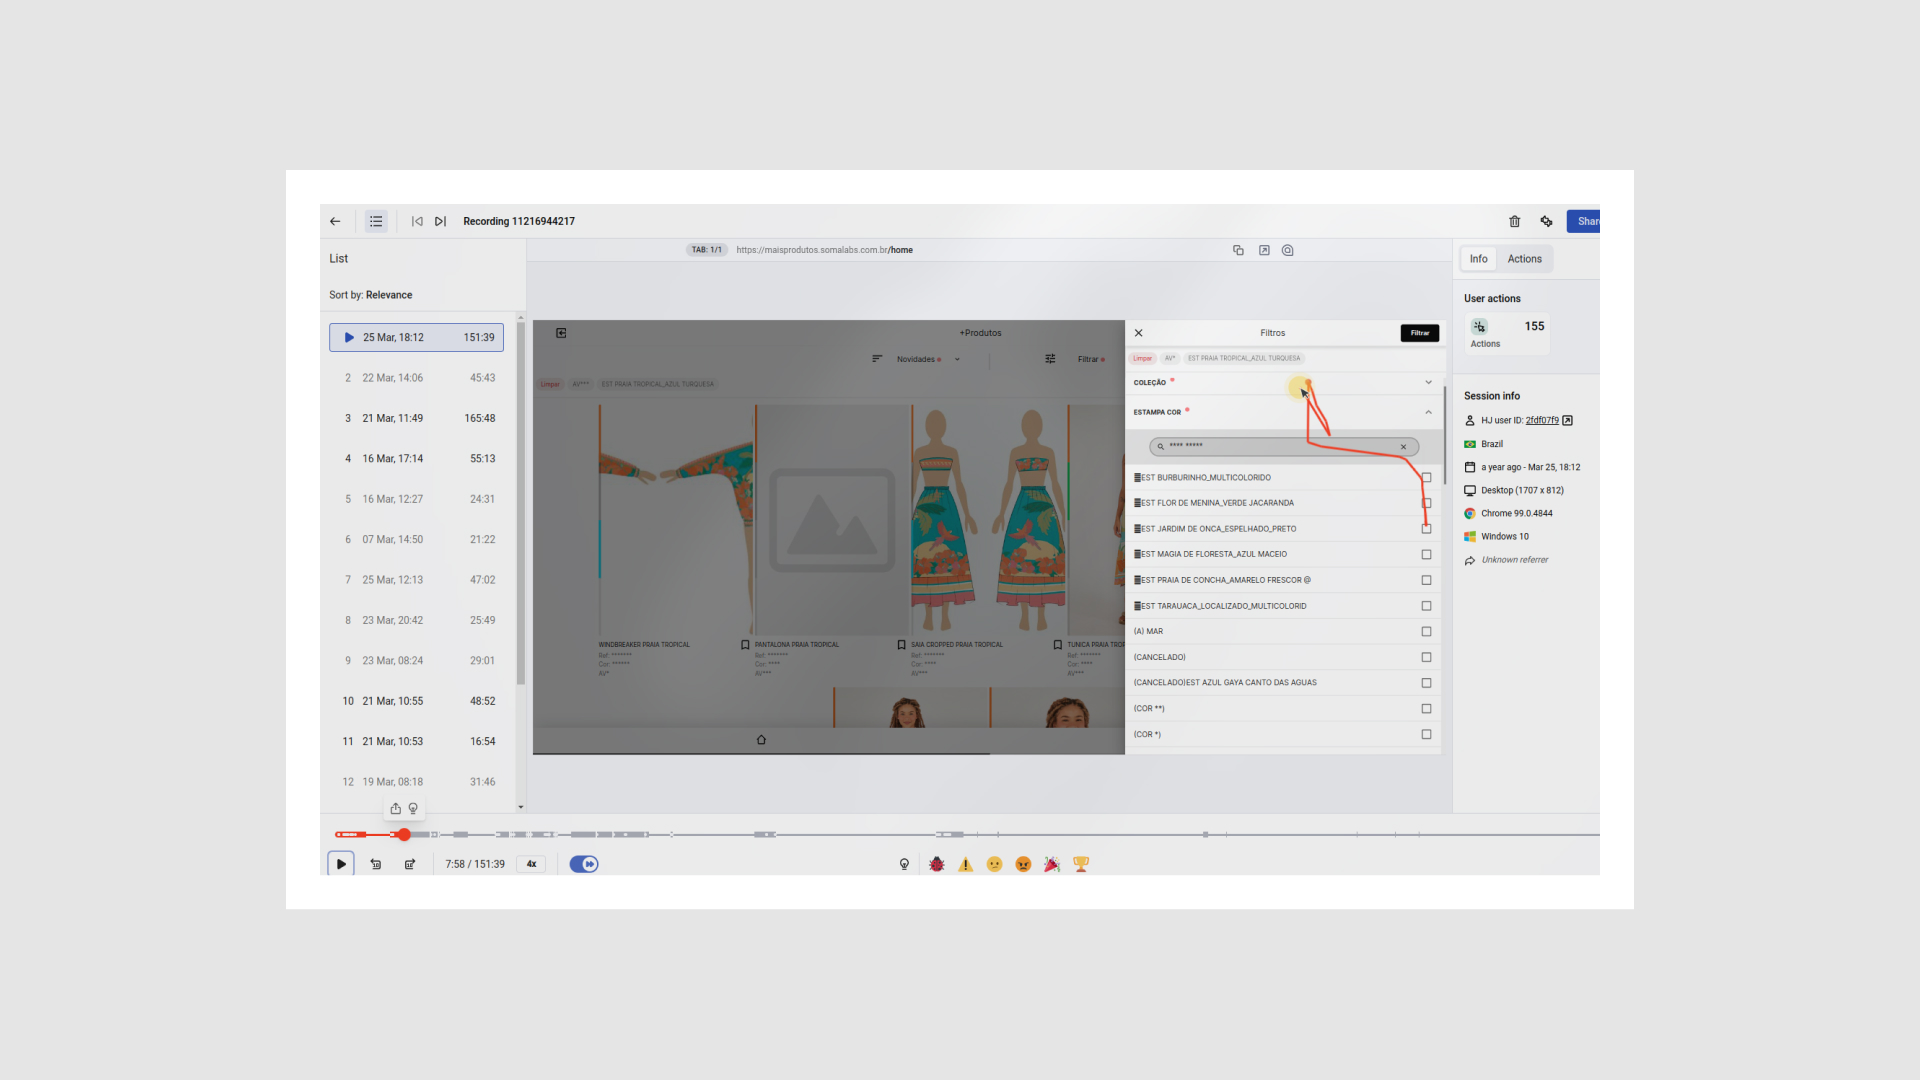Open the Info tab
Image resolution: width=1920 pixels, height=1080 pixels.
pos(1478,259)
